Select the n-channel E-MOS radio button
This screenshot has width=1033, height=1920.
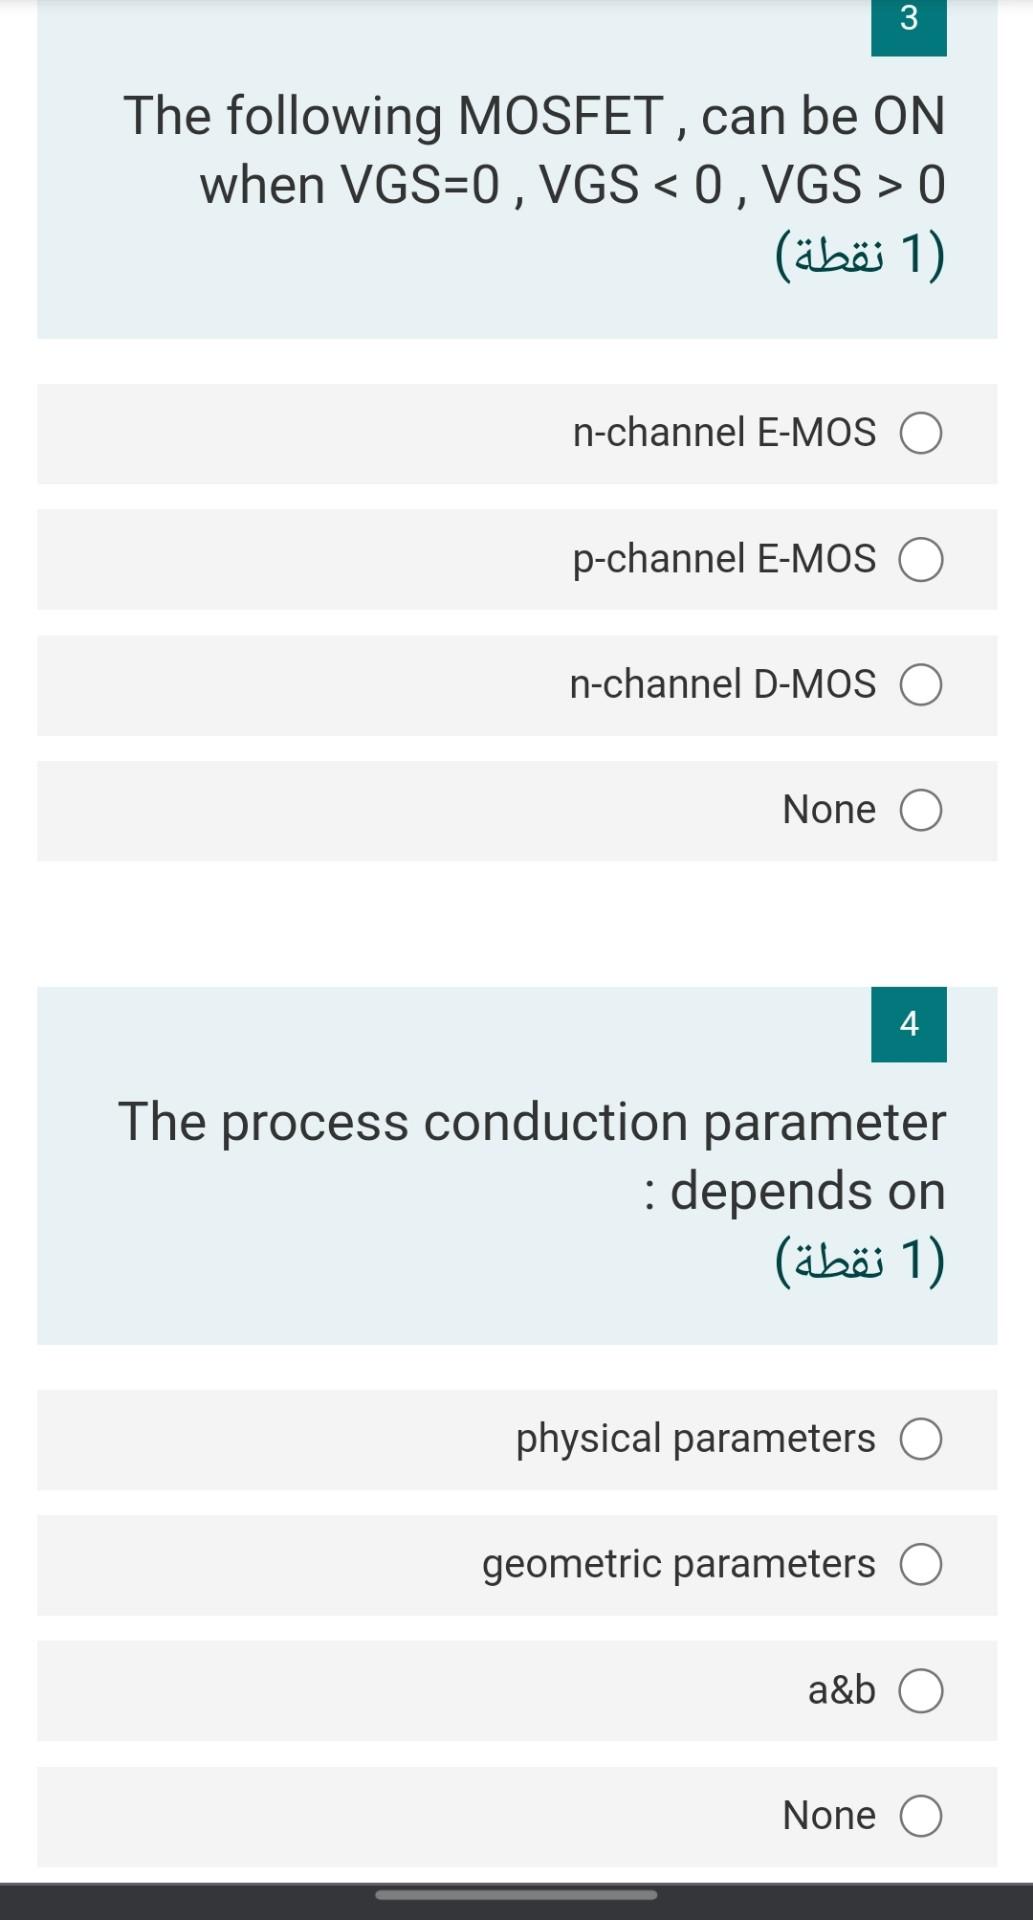point(921,434)
